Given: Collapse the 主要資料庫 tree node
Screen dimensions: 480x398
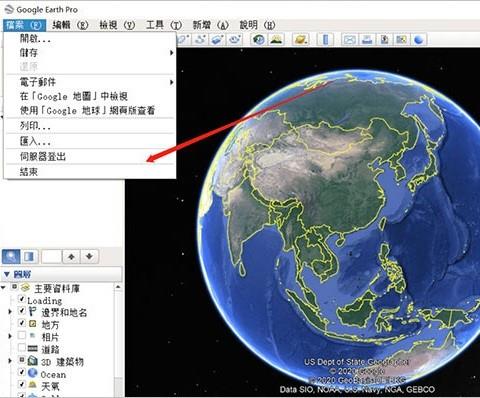Looking at the screenshot, I should pos(3,287).
